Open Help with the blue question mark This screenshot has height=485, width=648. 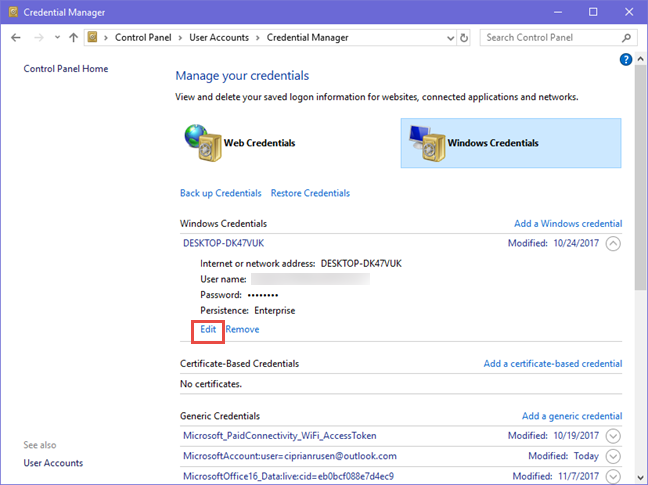[626, 59]
